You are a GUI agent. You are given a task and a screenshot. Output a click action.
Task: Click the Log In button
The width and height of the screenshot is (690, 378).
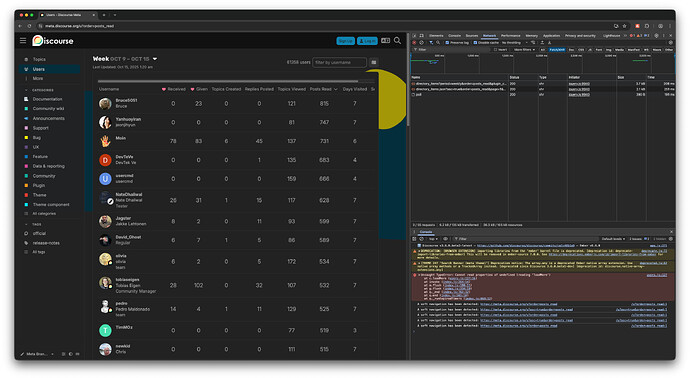367,41
